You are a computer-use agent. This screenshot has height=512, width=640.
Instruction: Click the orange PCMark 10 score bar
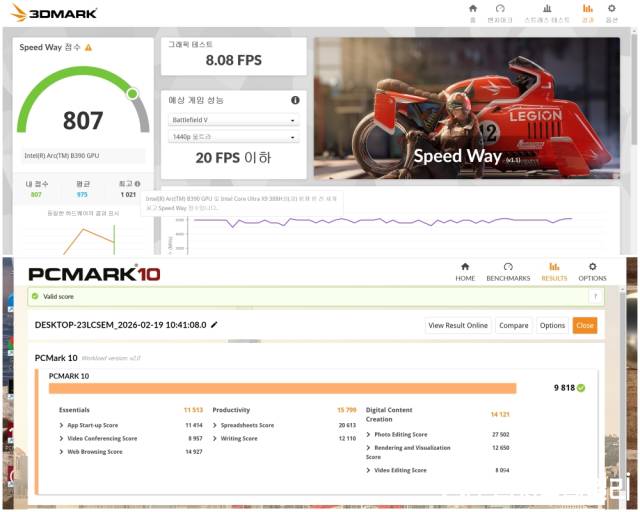[x=282, y=388]
